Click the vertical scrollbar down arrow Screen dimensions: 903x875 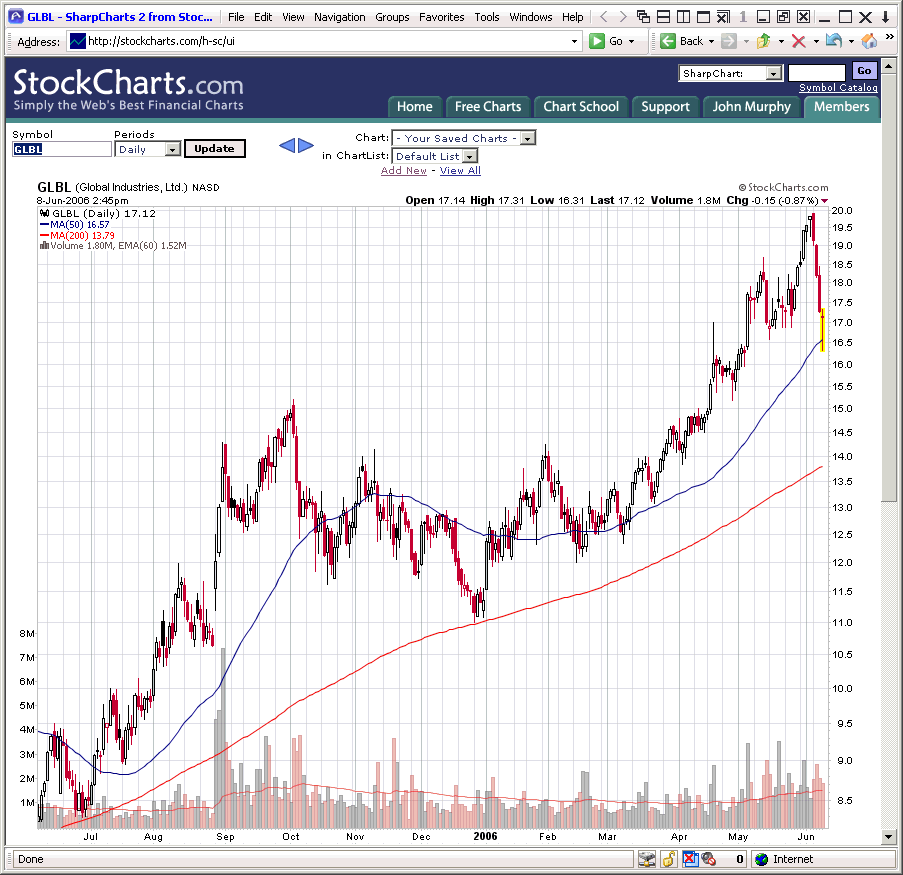pyautogui.click(x=889, y=837)
